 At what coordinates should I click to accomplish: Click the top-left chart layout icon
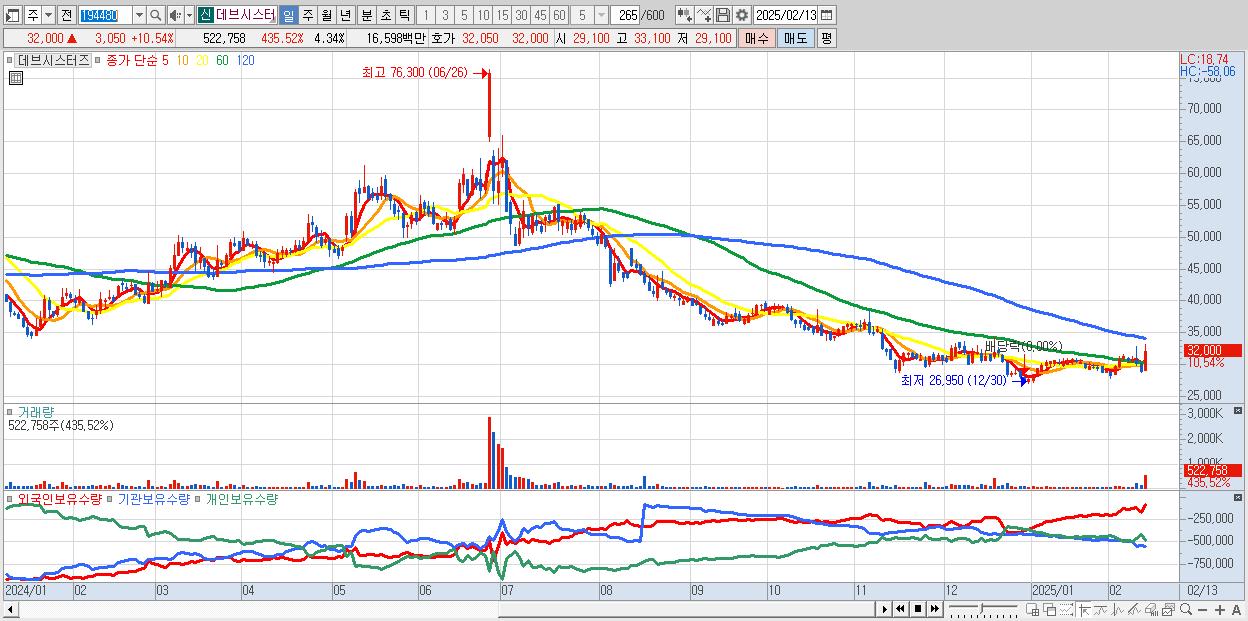pyautogui.click(x=12, y=15)
